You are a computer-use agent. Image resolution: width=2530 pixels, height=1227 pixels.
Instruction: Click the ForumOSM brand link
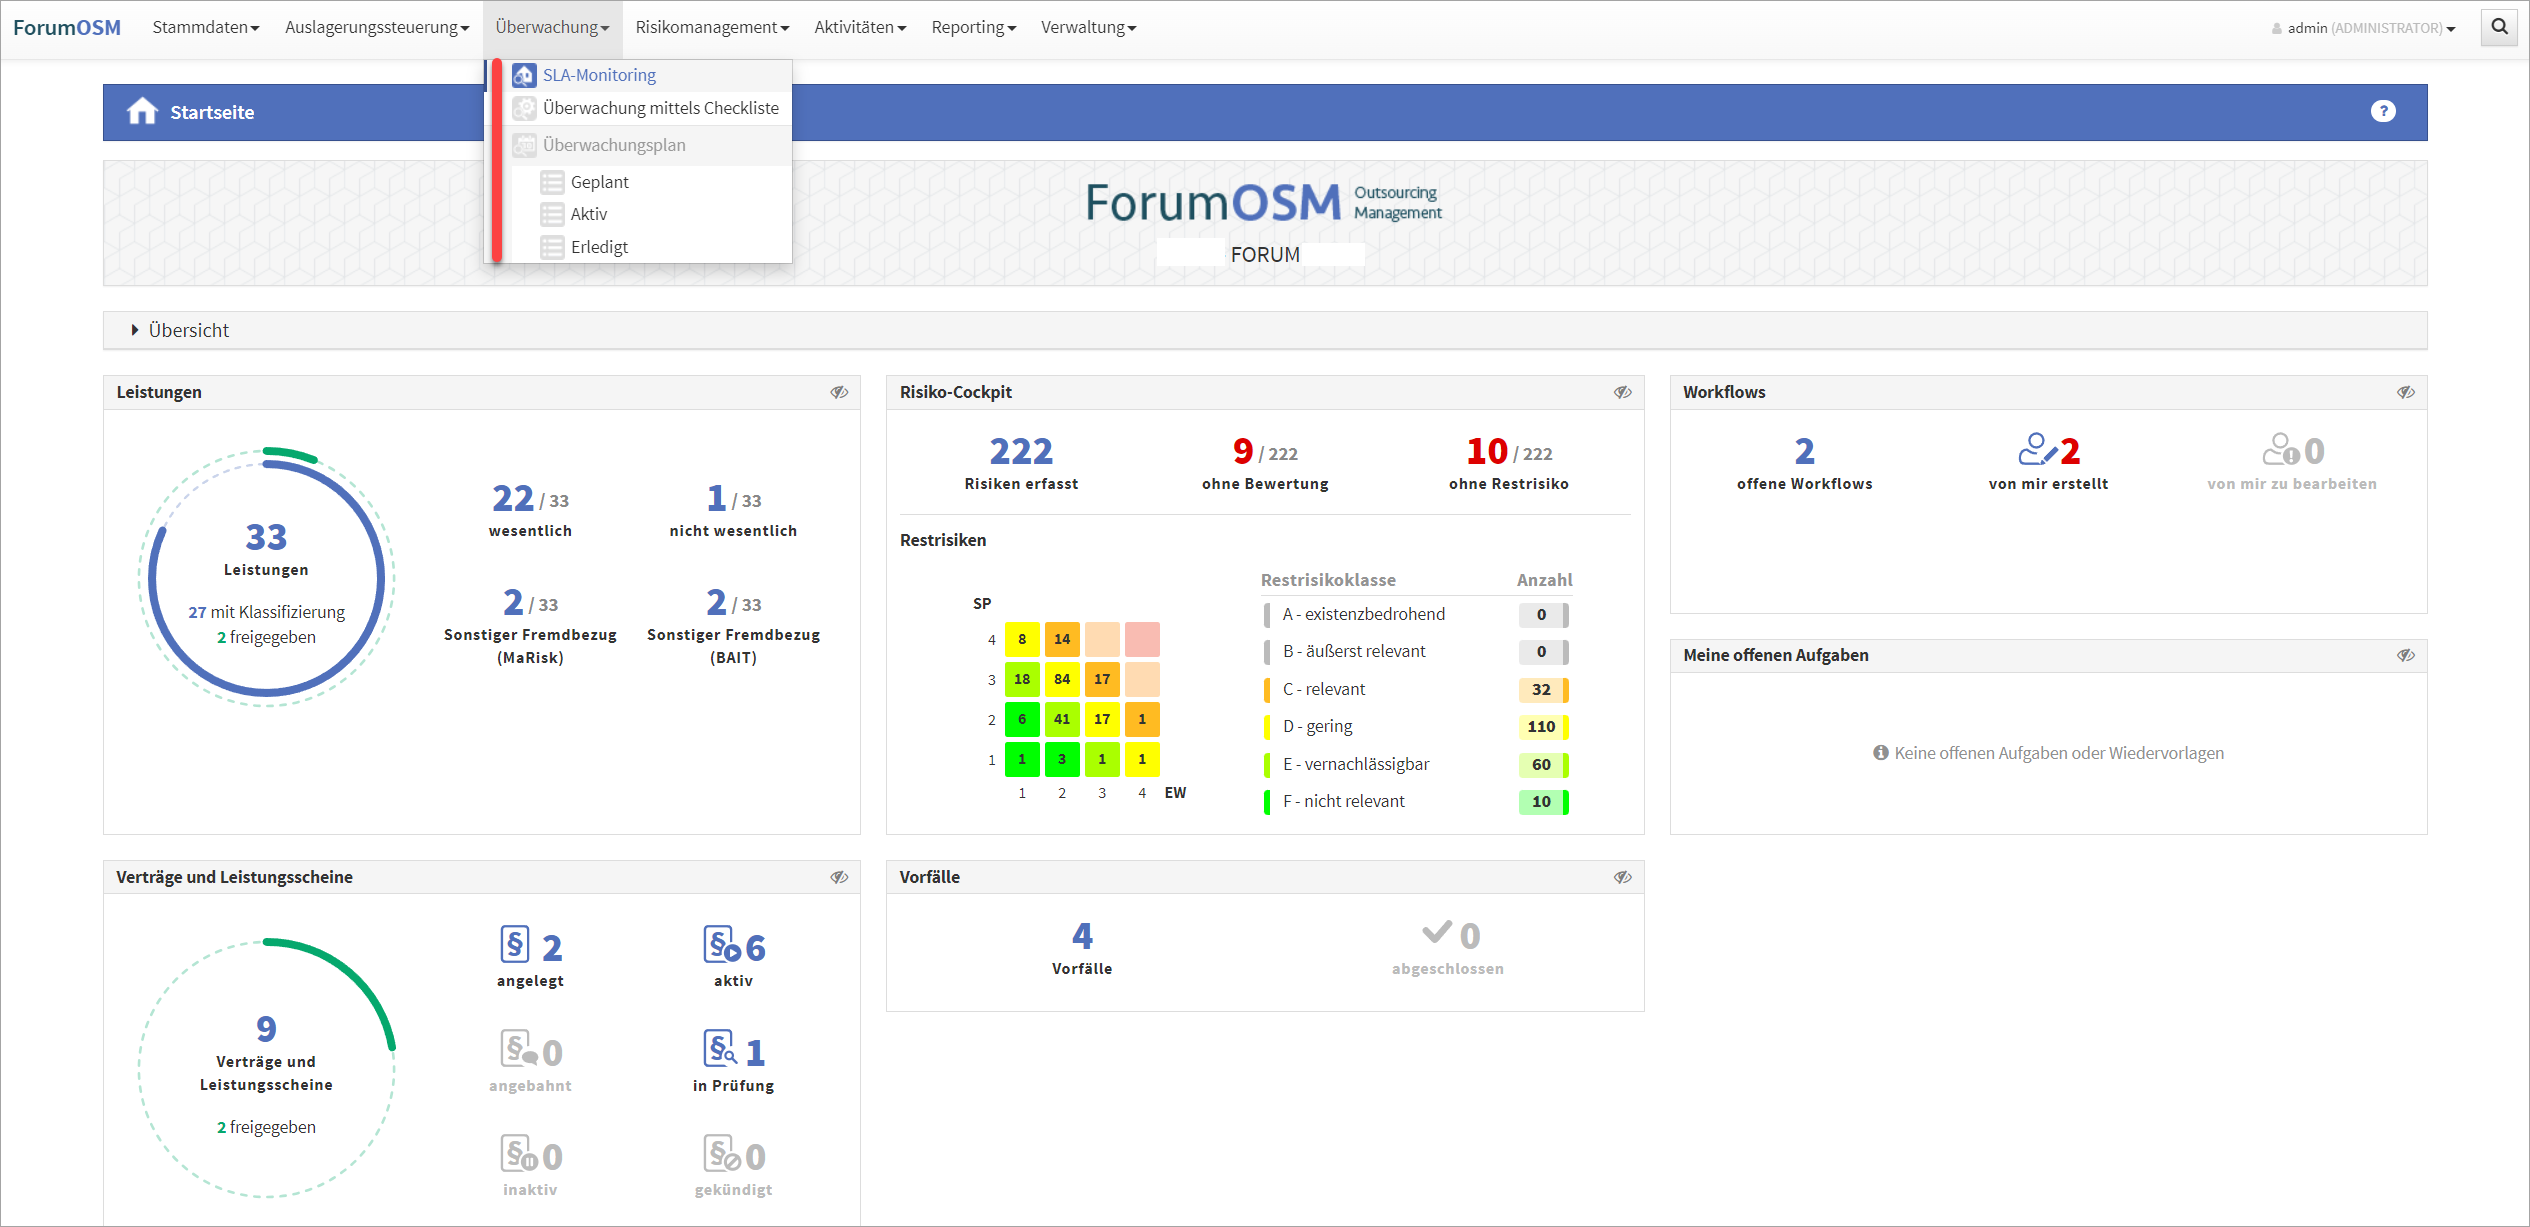pyautogui.click(x=67, y=27)
